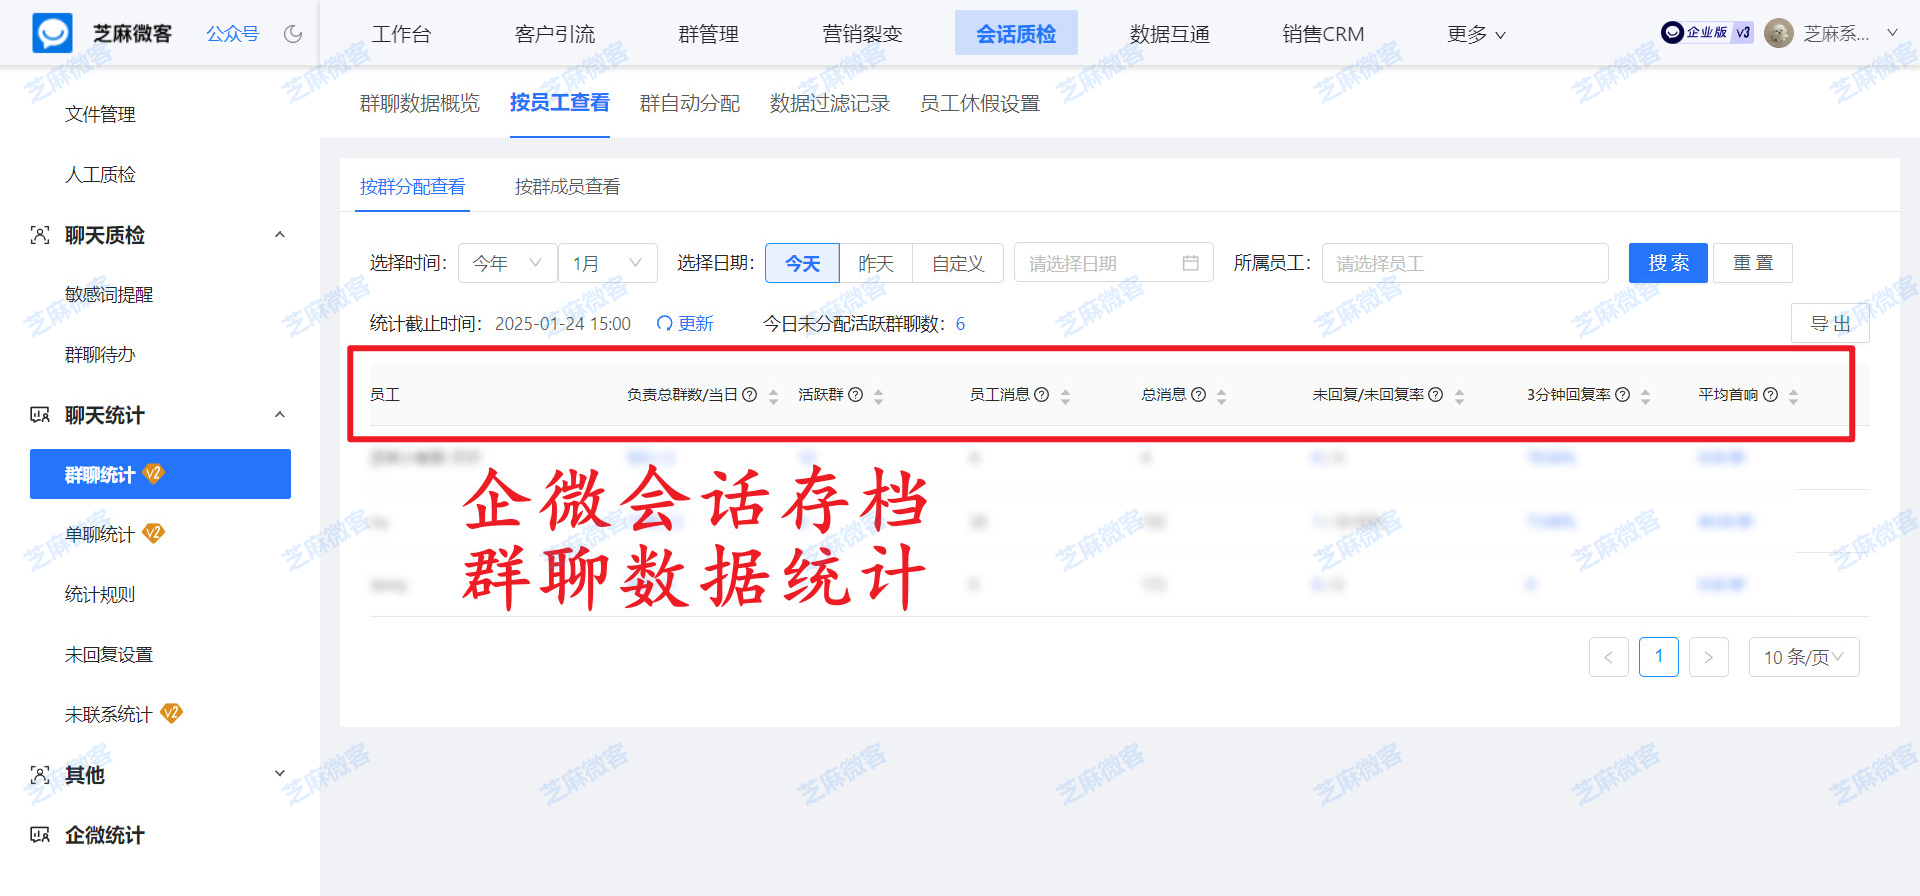Screen dimensions: 1920x896
Task: Select 自定义 date option
Action: point(958,263)
